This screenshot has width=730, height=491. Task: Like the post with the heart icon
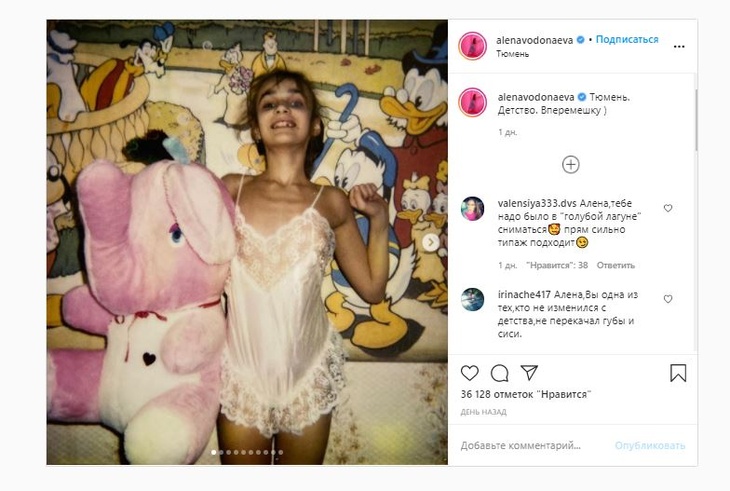[x=471, y=373]
